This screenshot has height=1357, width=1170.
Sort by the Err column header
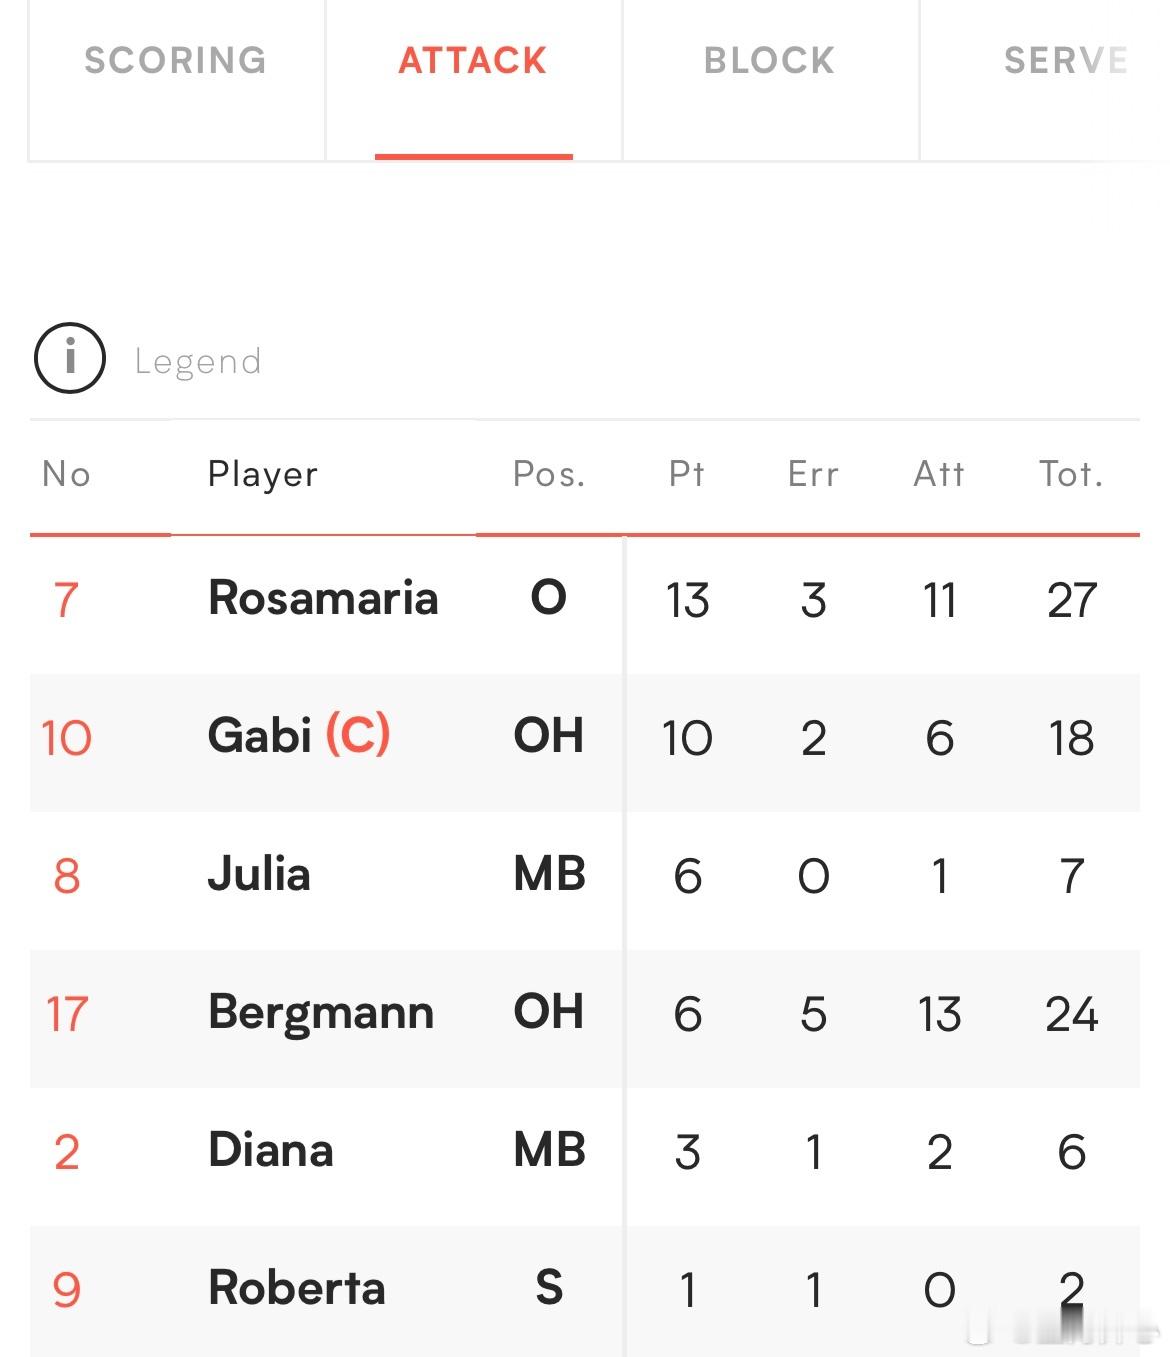[813, 473]
